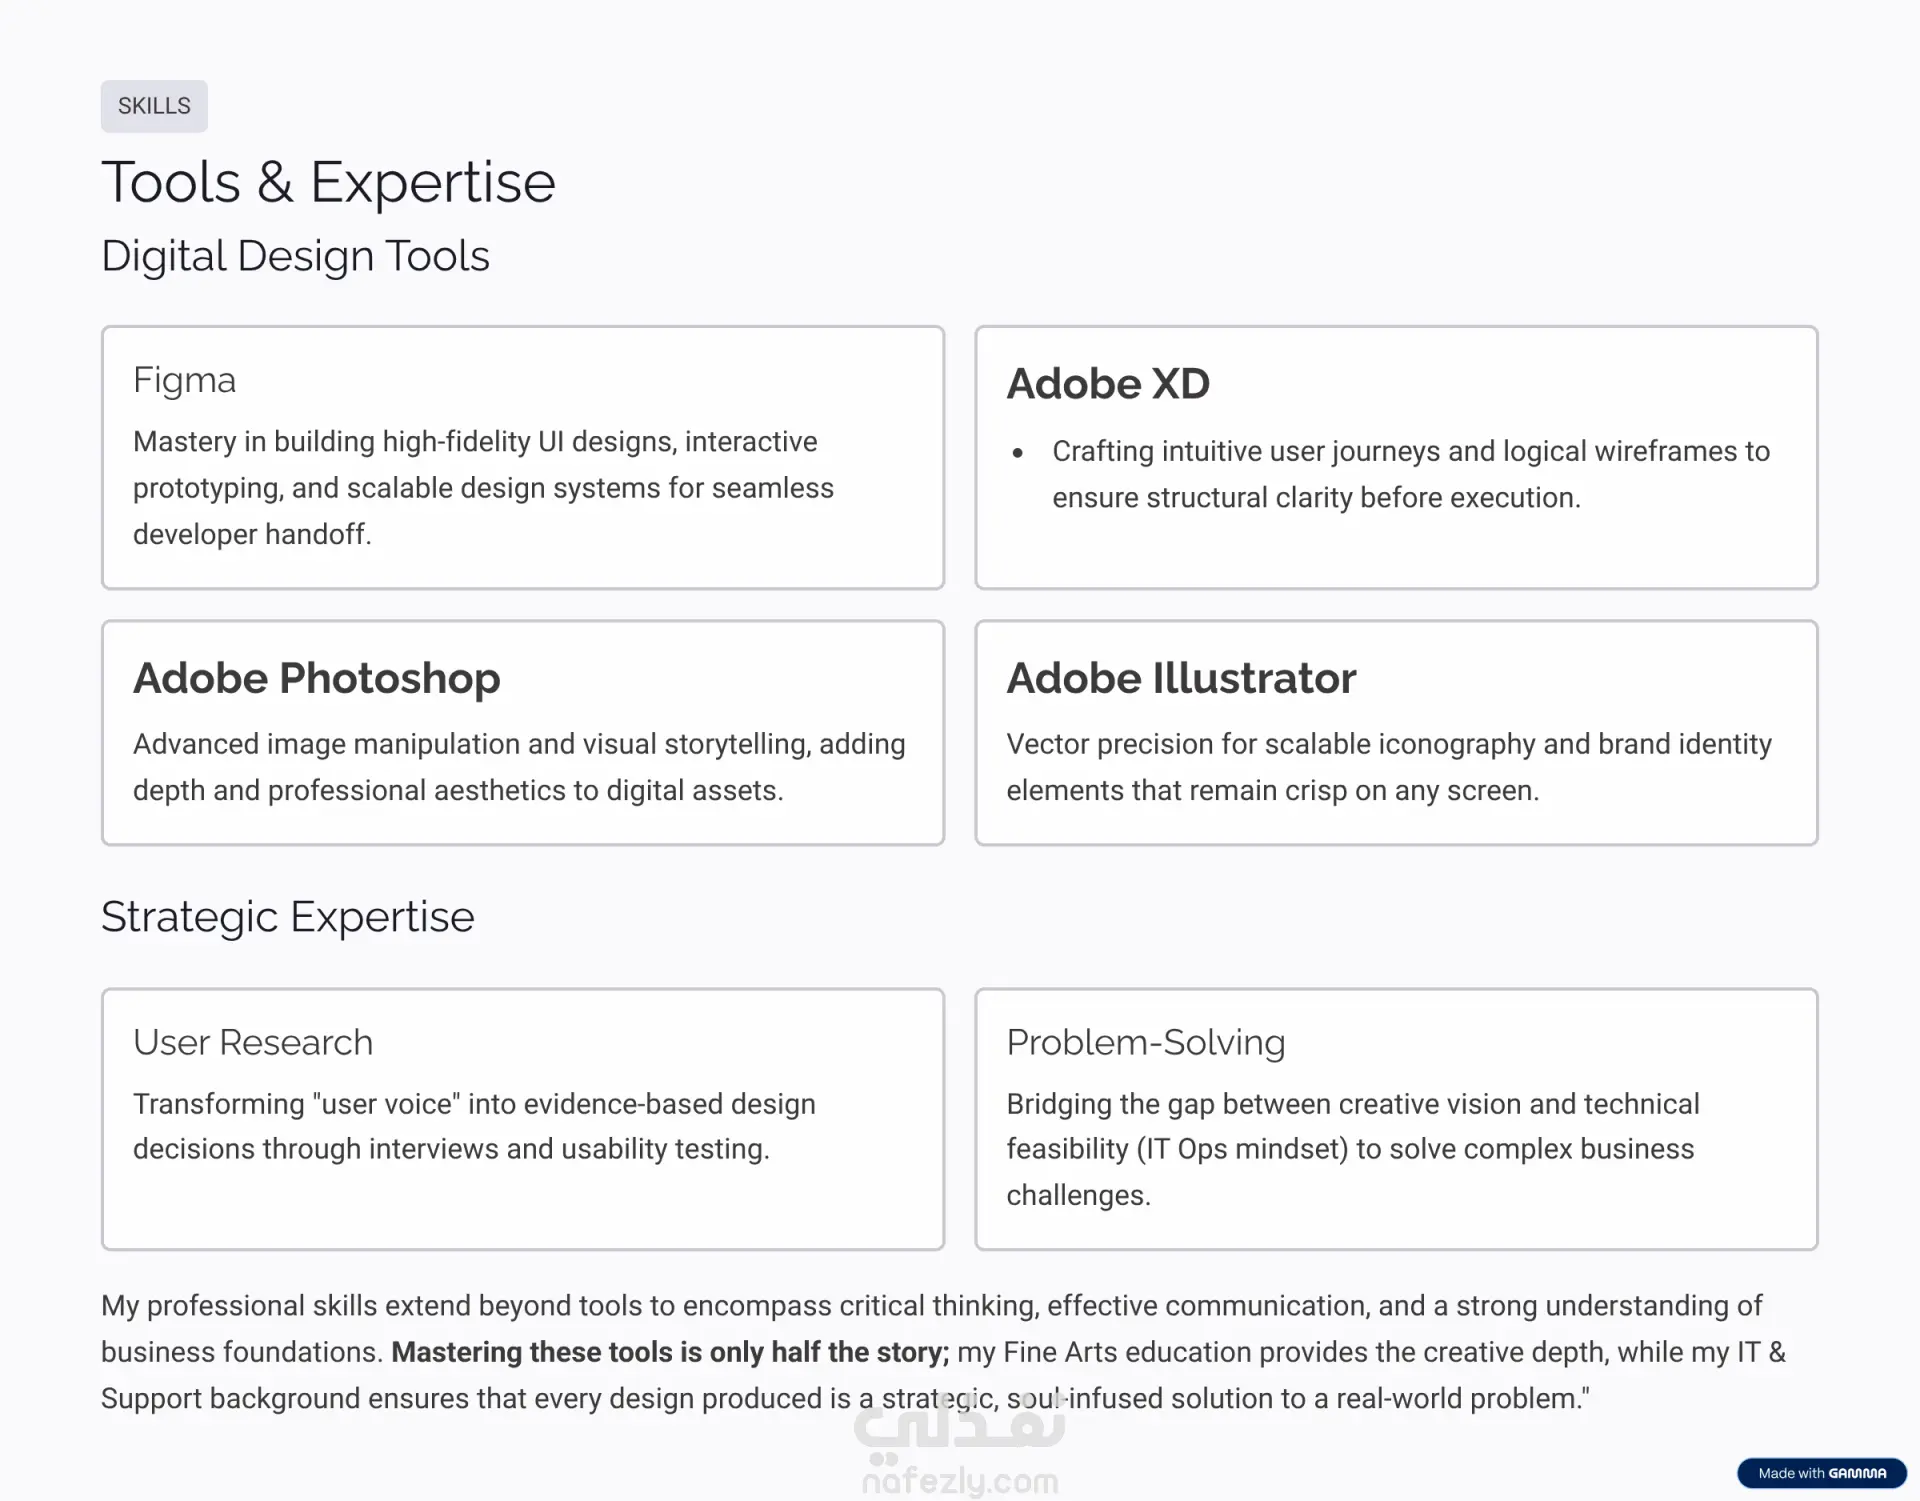
Task: Click the Tools & Expertise title
Action: [x=328, y=182]
